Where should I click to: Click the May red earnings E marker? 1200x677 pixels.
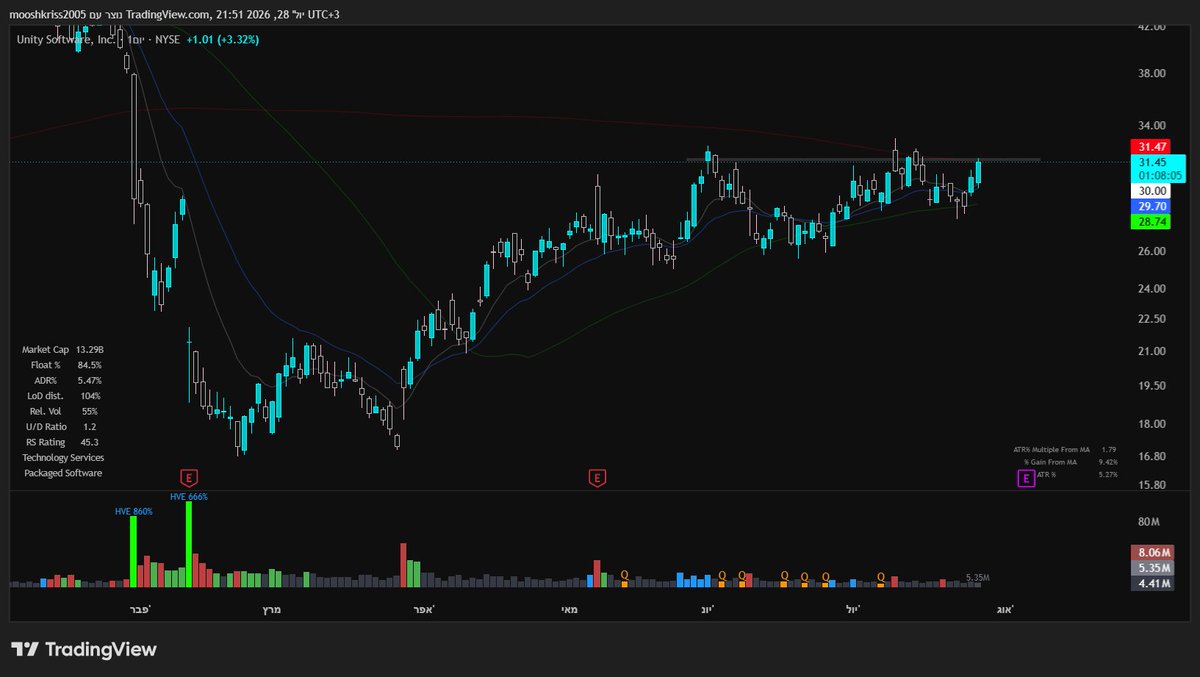coord(597,478)
